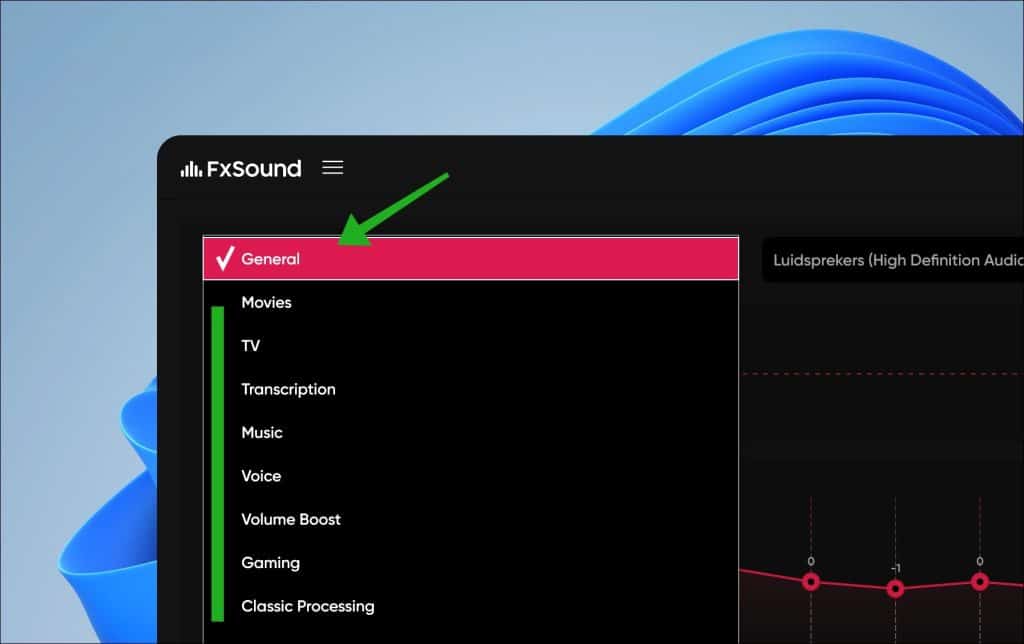Click the EQ band handle labeled -1
The image size is (1024, 644).
point(895,589)
